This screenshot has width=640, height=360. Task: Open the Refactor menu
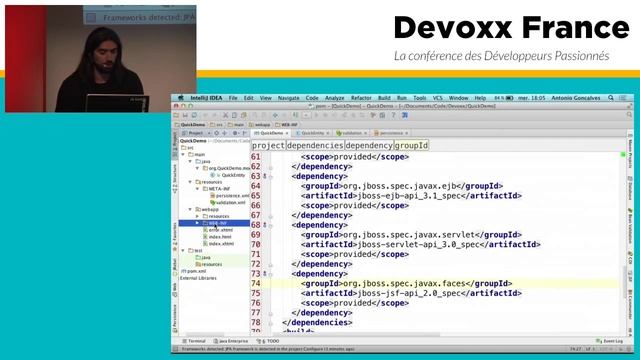click(x=361, y=98)
